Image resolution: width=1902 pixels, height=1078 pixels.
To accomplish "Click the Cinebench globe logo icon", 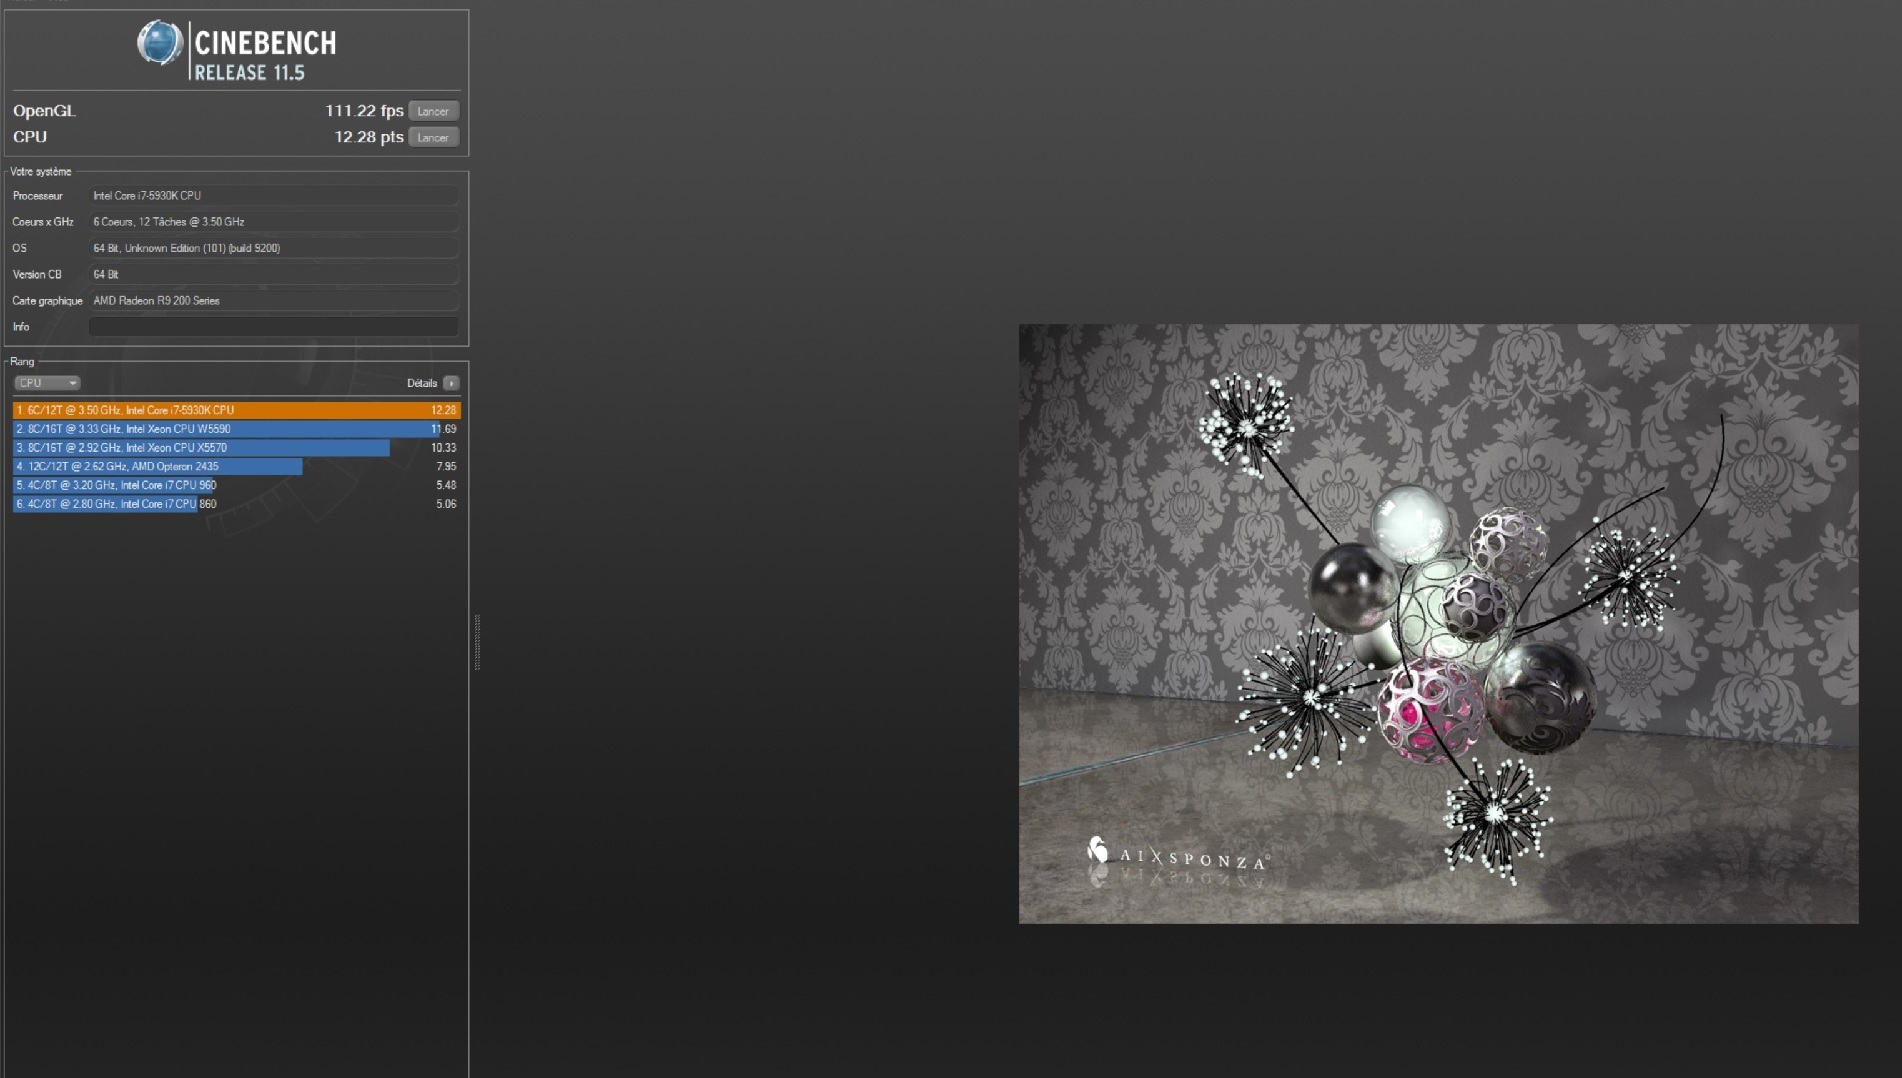I will coord(160,43).
